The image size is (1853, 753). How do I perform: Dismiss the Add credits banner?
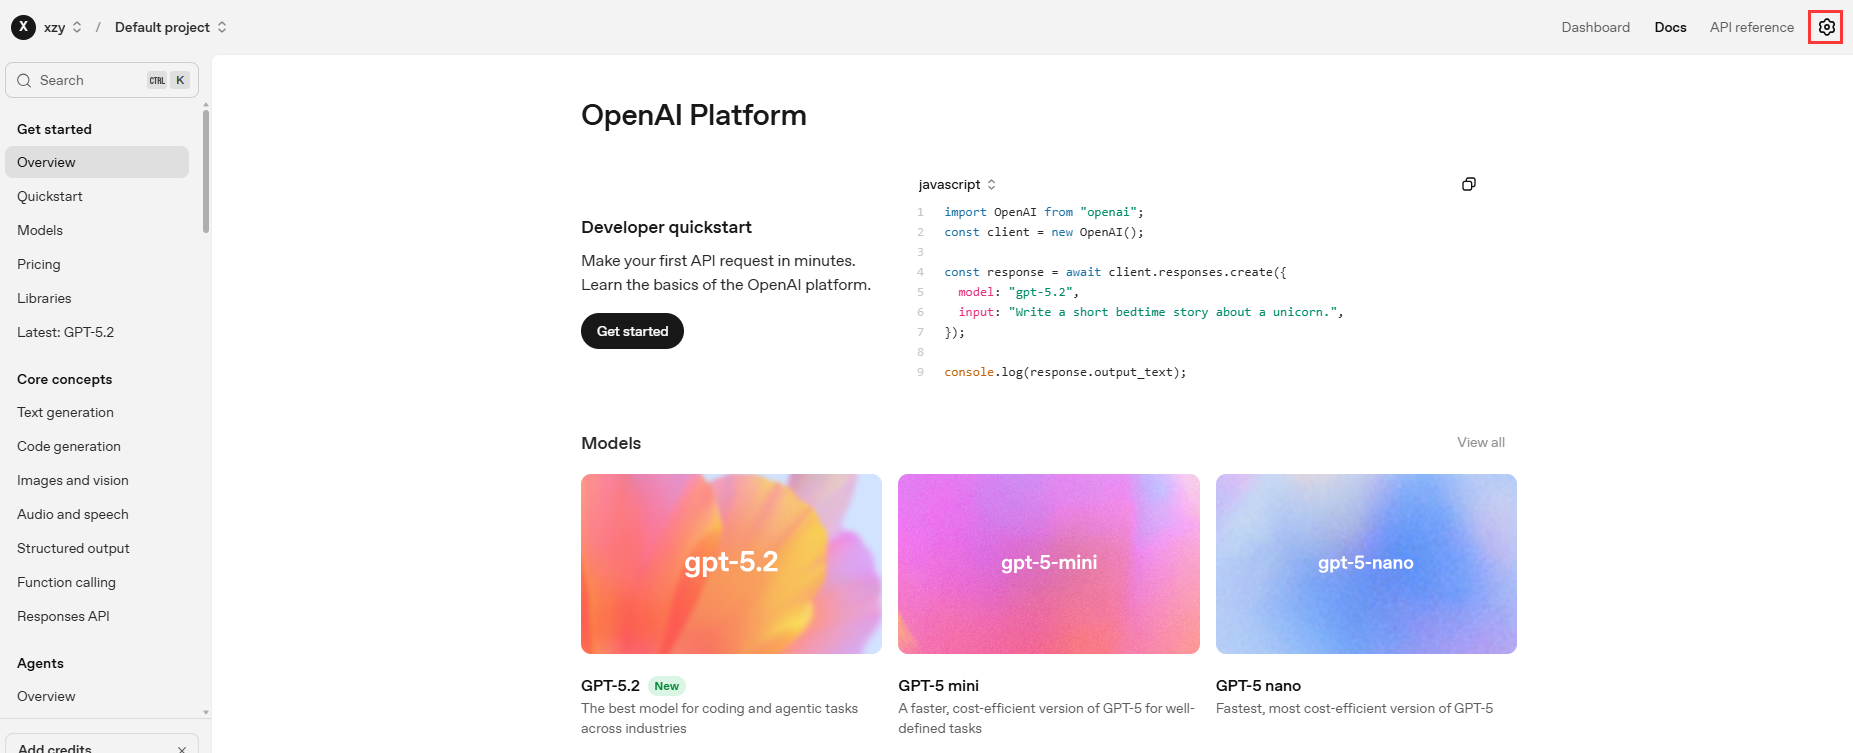point(182,749)
